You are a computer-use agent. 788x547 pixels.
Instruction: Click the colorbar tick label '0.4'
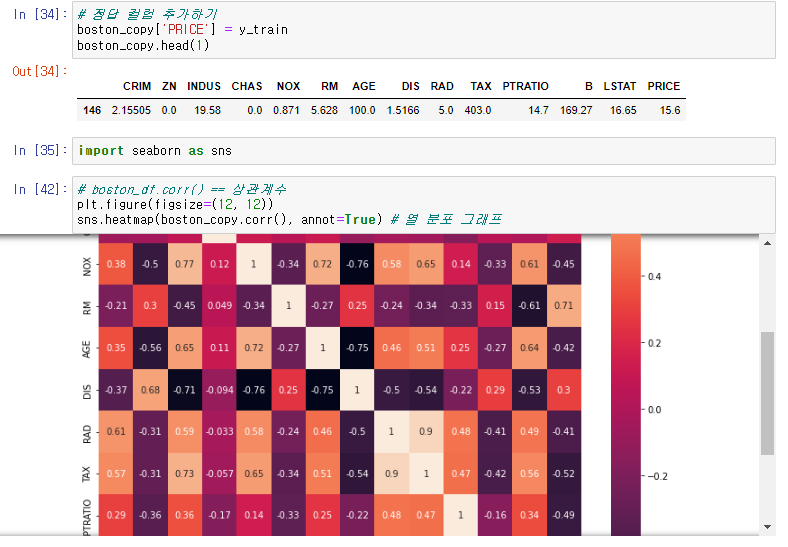pyautogui.click(x=654, y=277)
